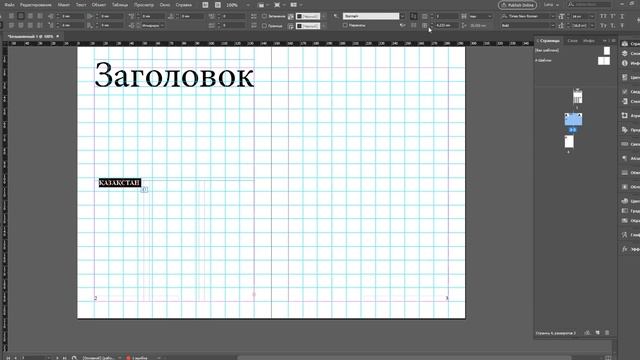The height and width of the screenshot is (360, 640).
Task: Select the page 1 thumbnail
Action: click(577, 96)
